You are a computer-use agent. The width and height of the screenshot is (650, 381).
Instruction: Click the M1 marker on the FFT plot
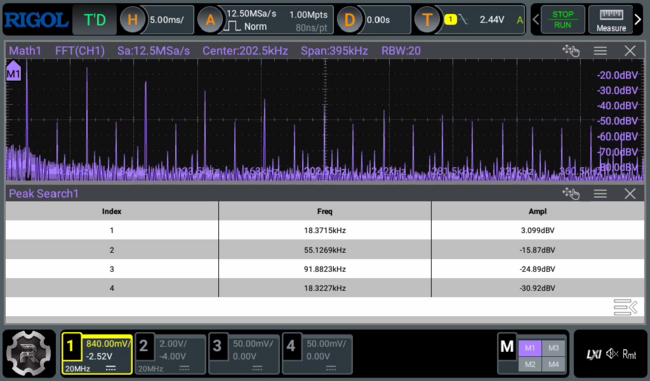13,71
